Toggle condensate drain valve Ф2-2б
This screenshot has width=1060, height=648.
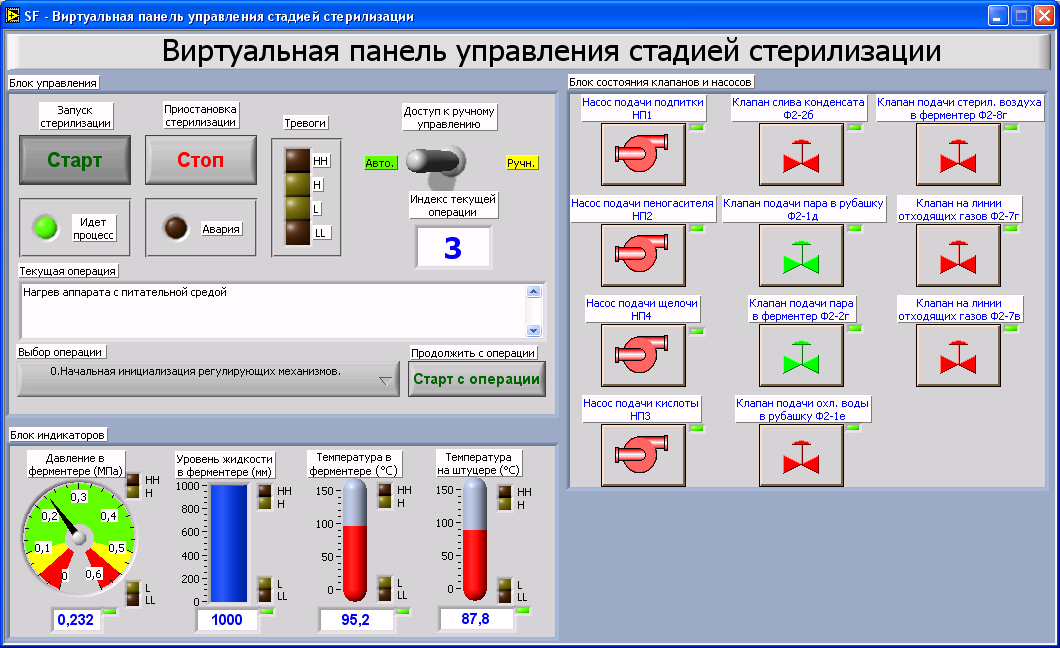click(800, 155)
